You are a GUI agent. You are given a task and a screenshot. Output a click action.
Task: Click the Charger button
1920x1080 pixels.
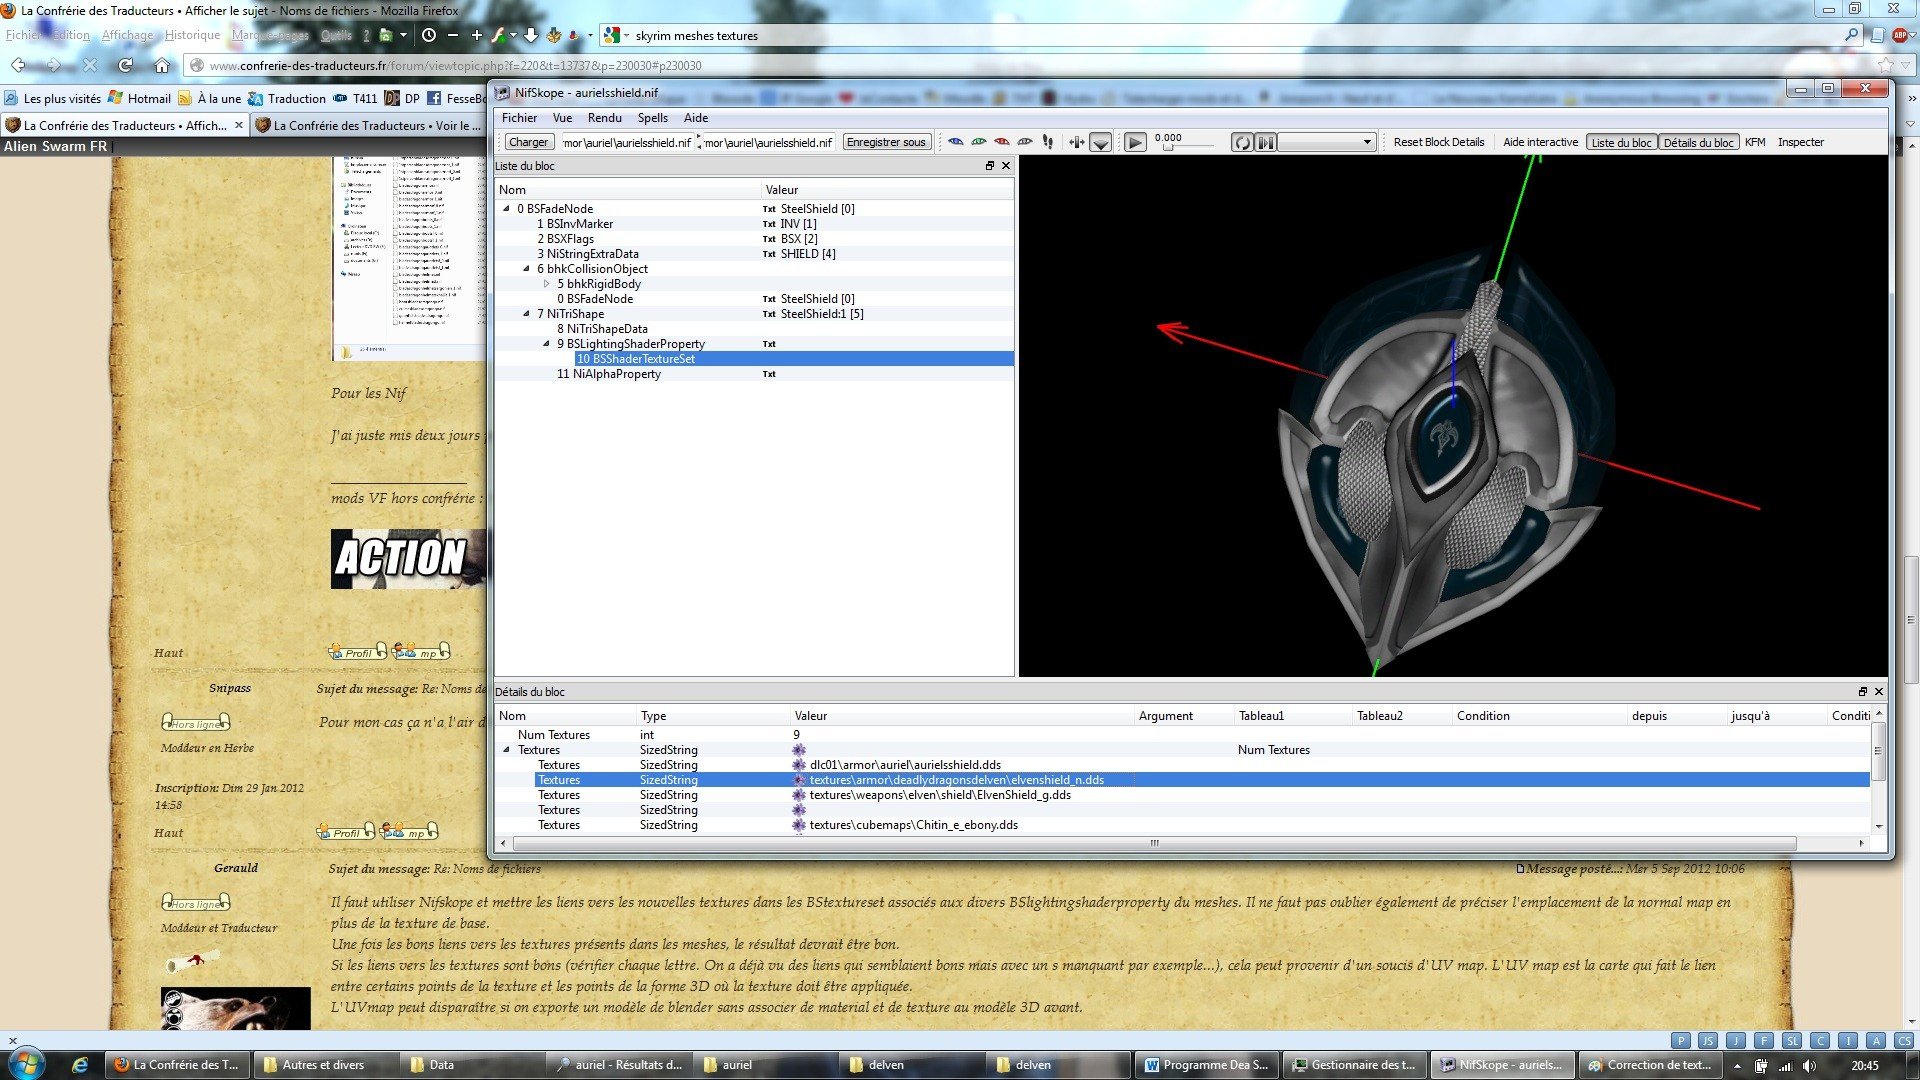528,142
